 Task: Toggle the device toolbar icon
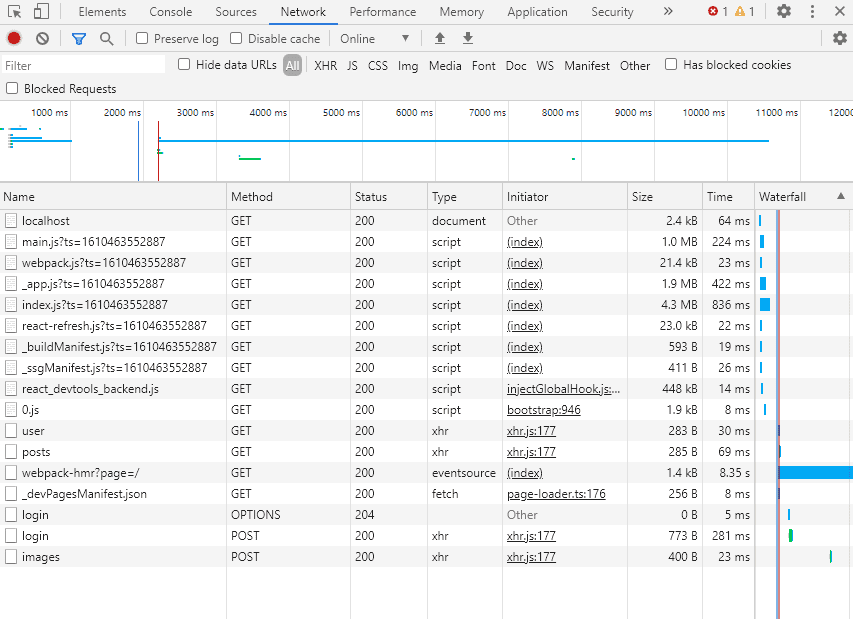(x=41, y=12)
